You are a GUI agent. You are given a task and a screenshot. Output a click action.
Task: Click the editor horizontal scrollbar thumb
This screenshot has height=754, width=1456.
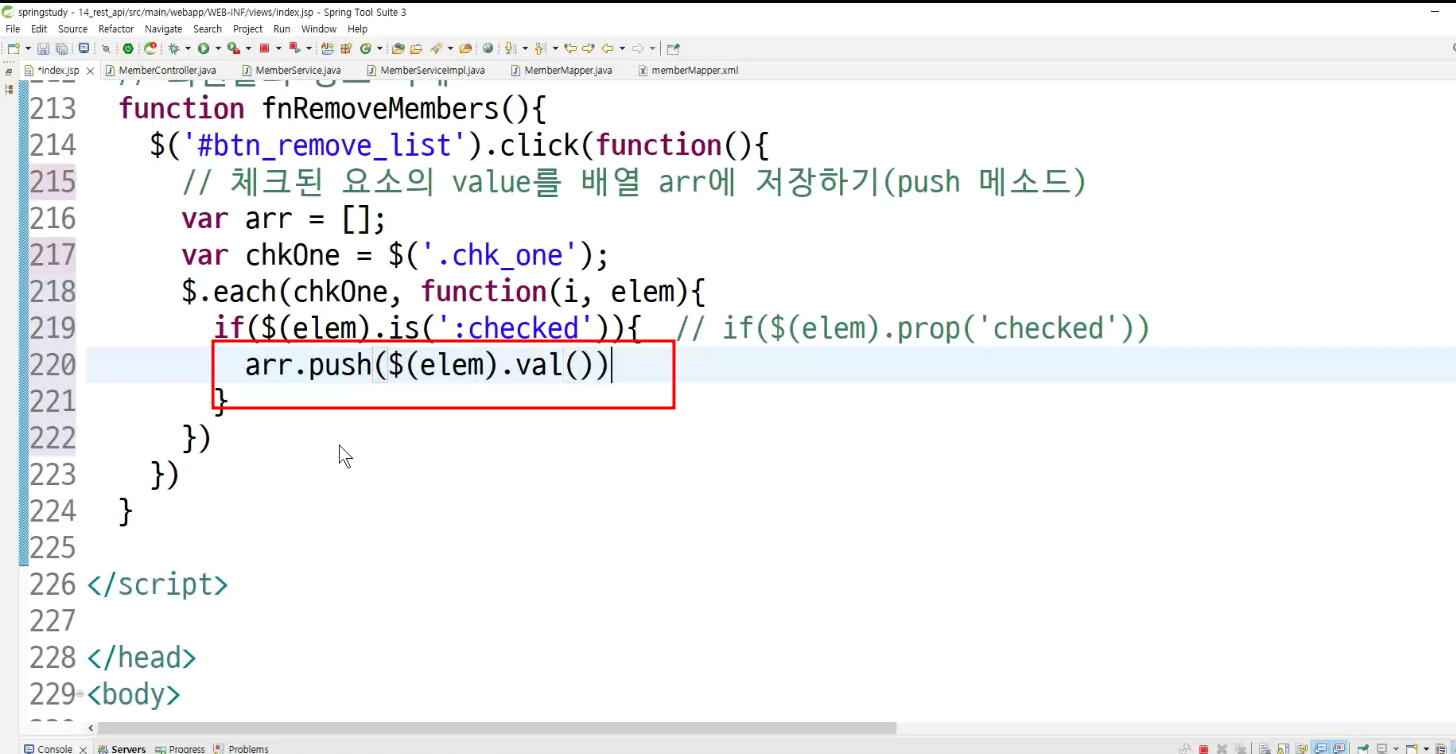pyautogui.click(x=497, y=728)
